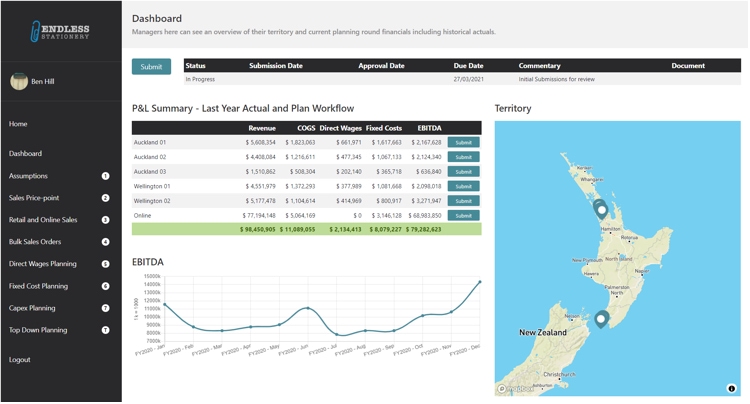
Task: Open Bulk Sales Orders
Action: coord(35,242)
